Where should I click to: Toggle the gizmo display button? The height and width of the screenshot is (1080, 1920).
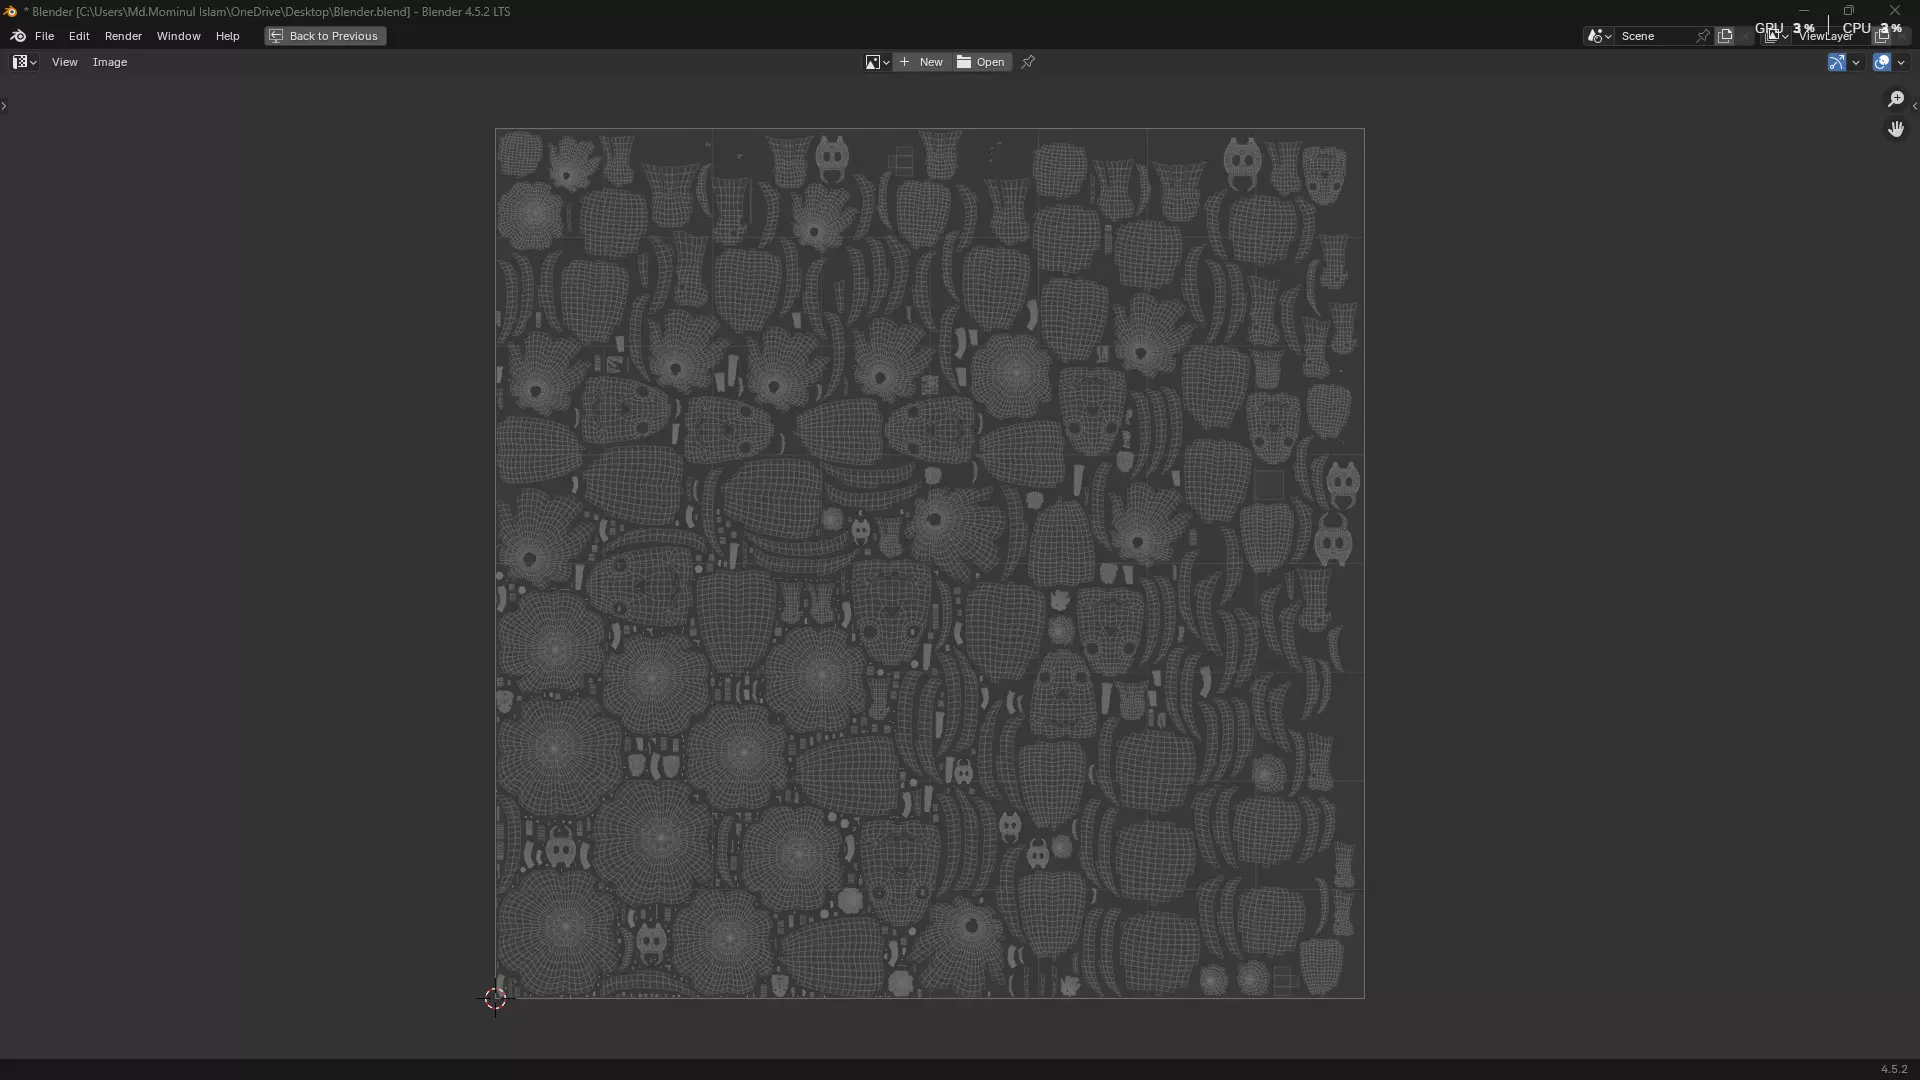1837,62
